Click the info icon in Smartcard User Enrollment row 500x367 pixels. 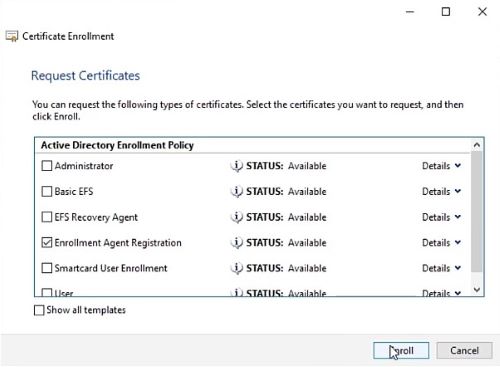pyautogui.click(x=237, y=268)
